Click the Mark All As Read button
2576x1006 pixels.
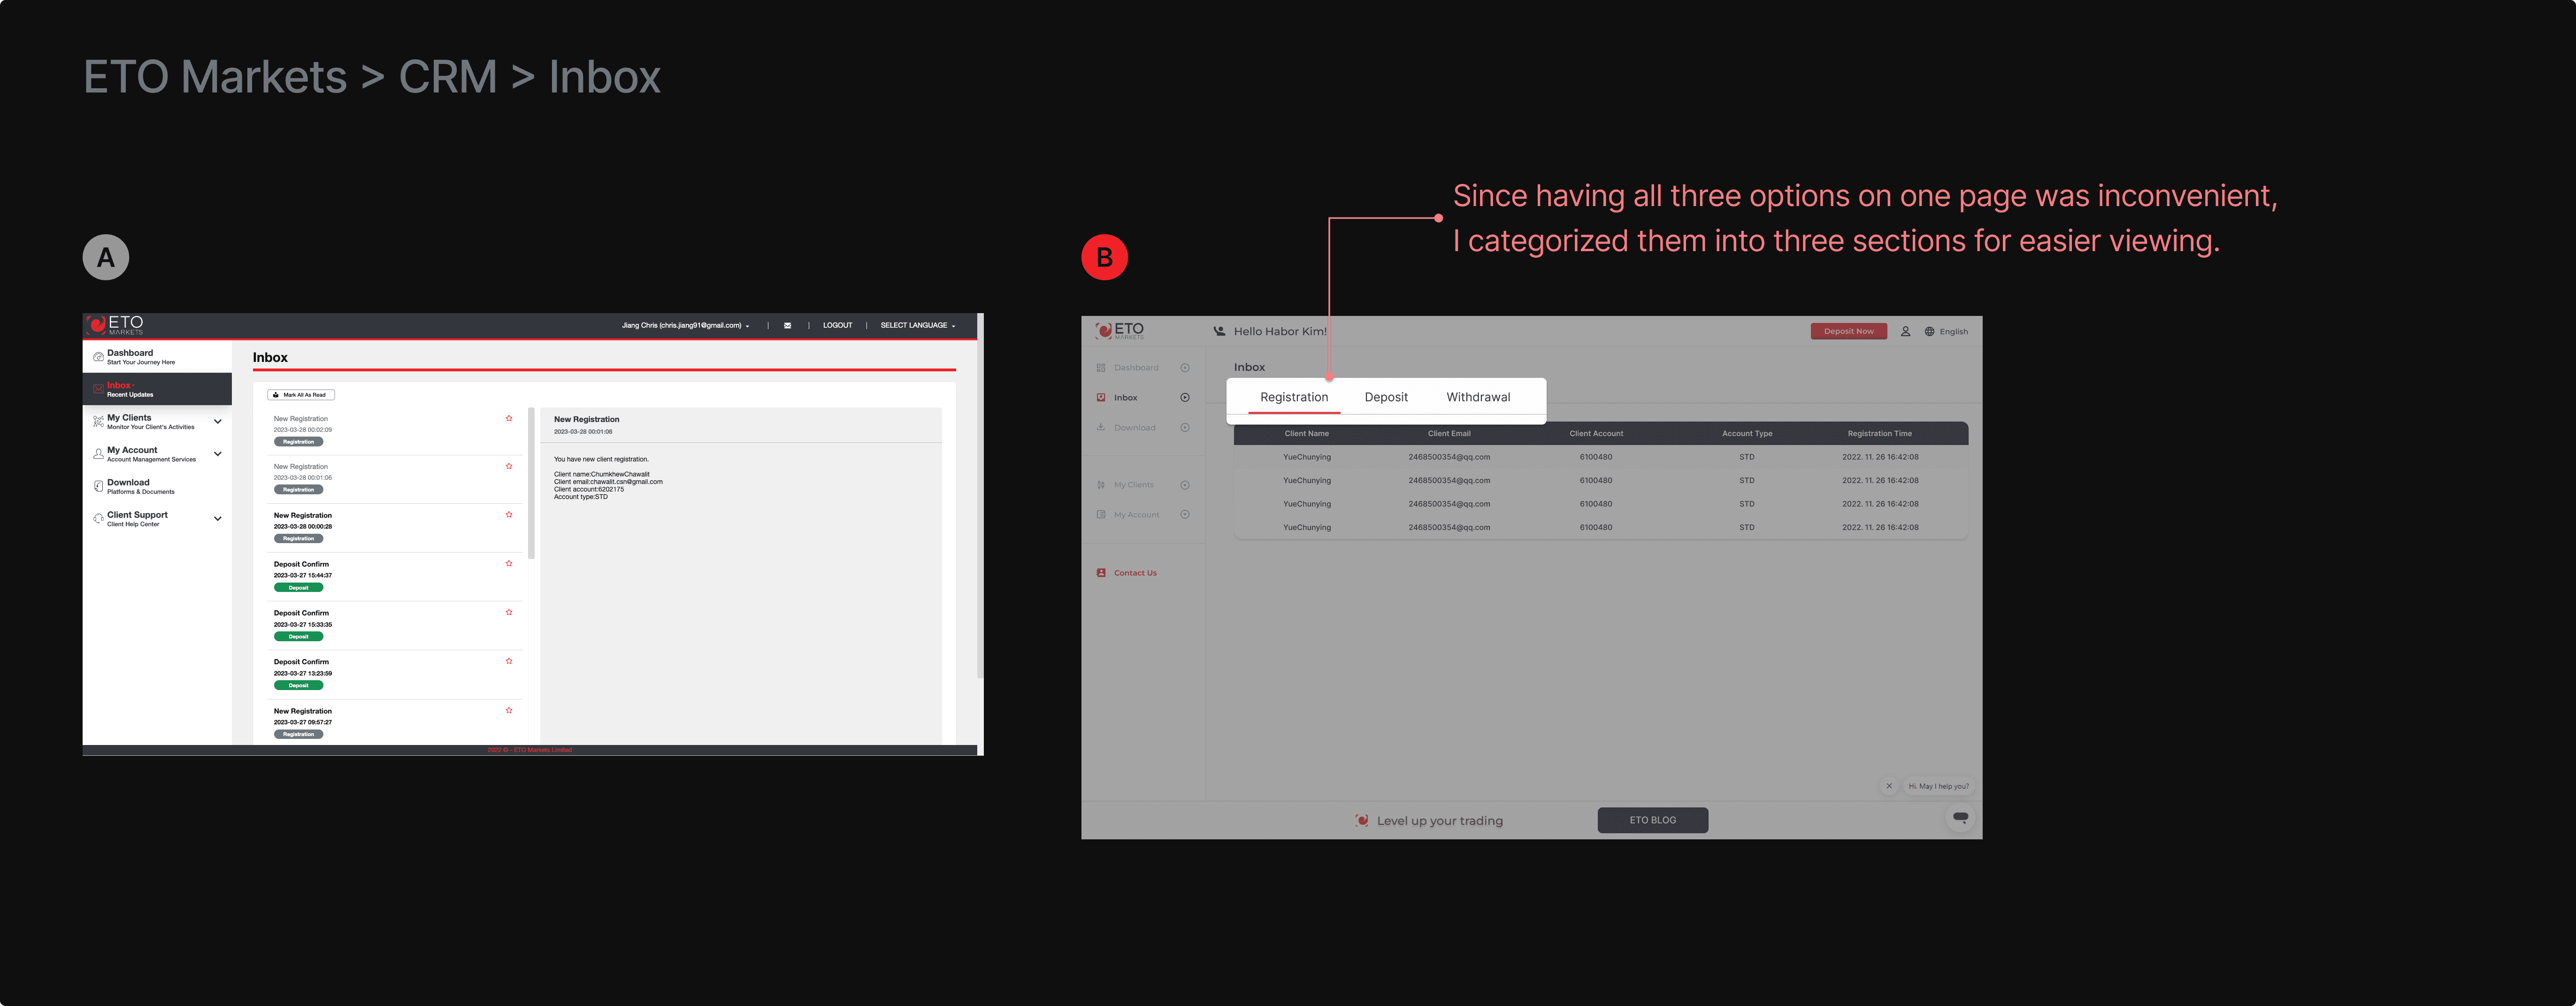301,395
